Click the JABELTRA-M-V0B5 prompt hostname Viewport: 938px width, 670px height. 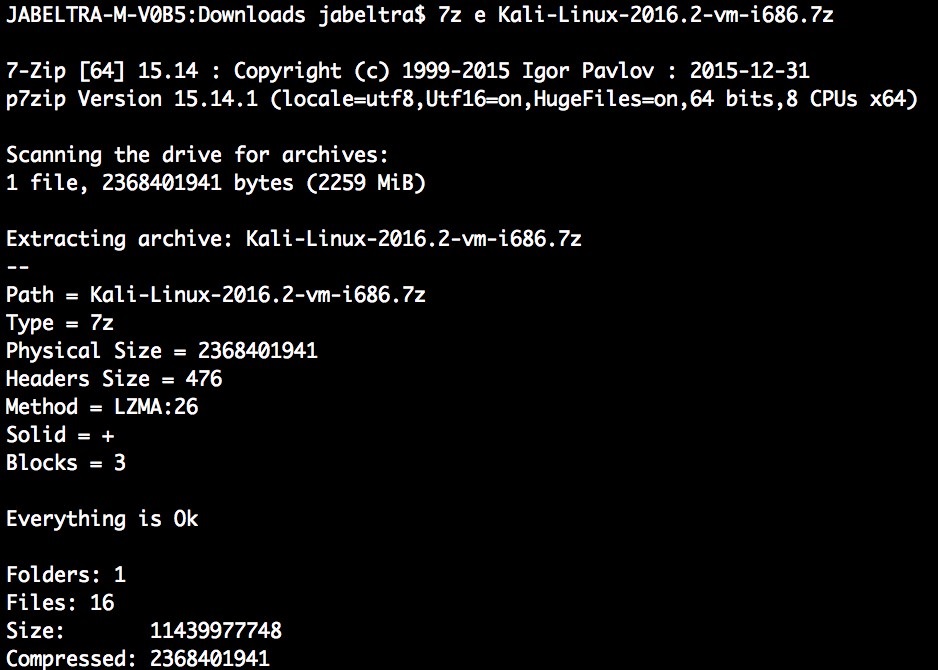pyautogui.click(x=98, y=14)
